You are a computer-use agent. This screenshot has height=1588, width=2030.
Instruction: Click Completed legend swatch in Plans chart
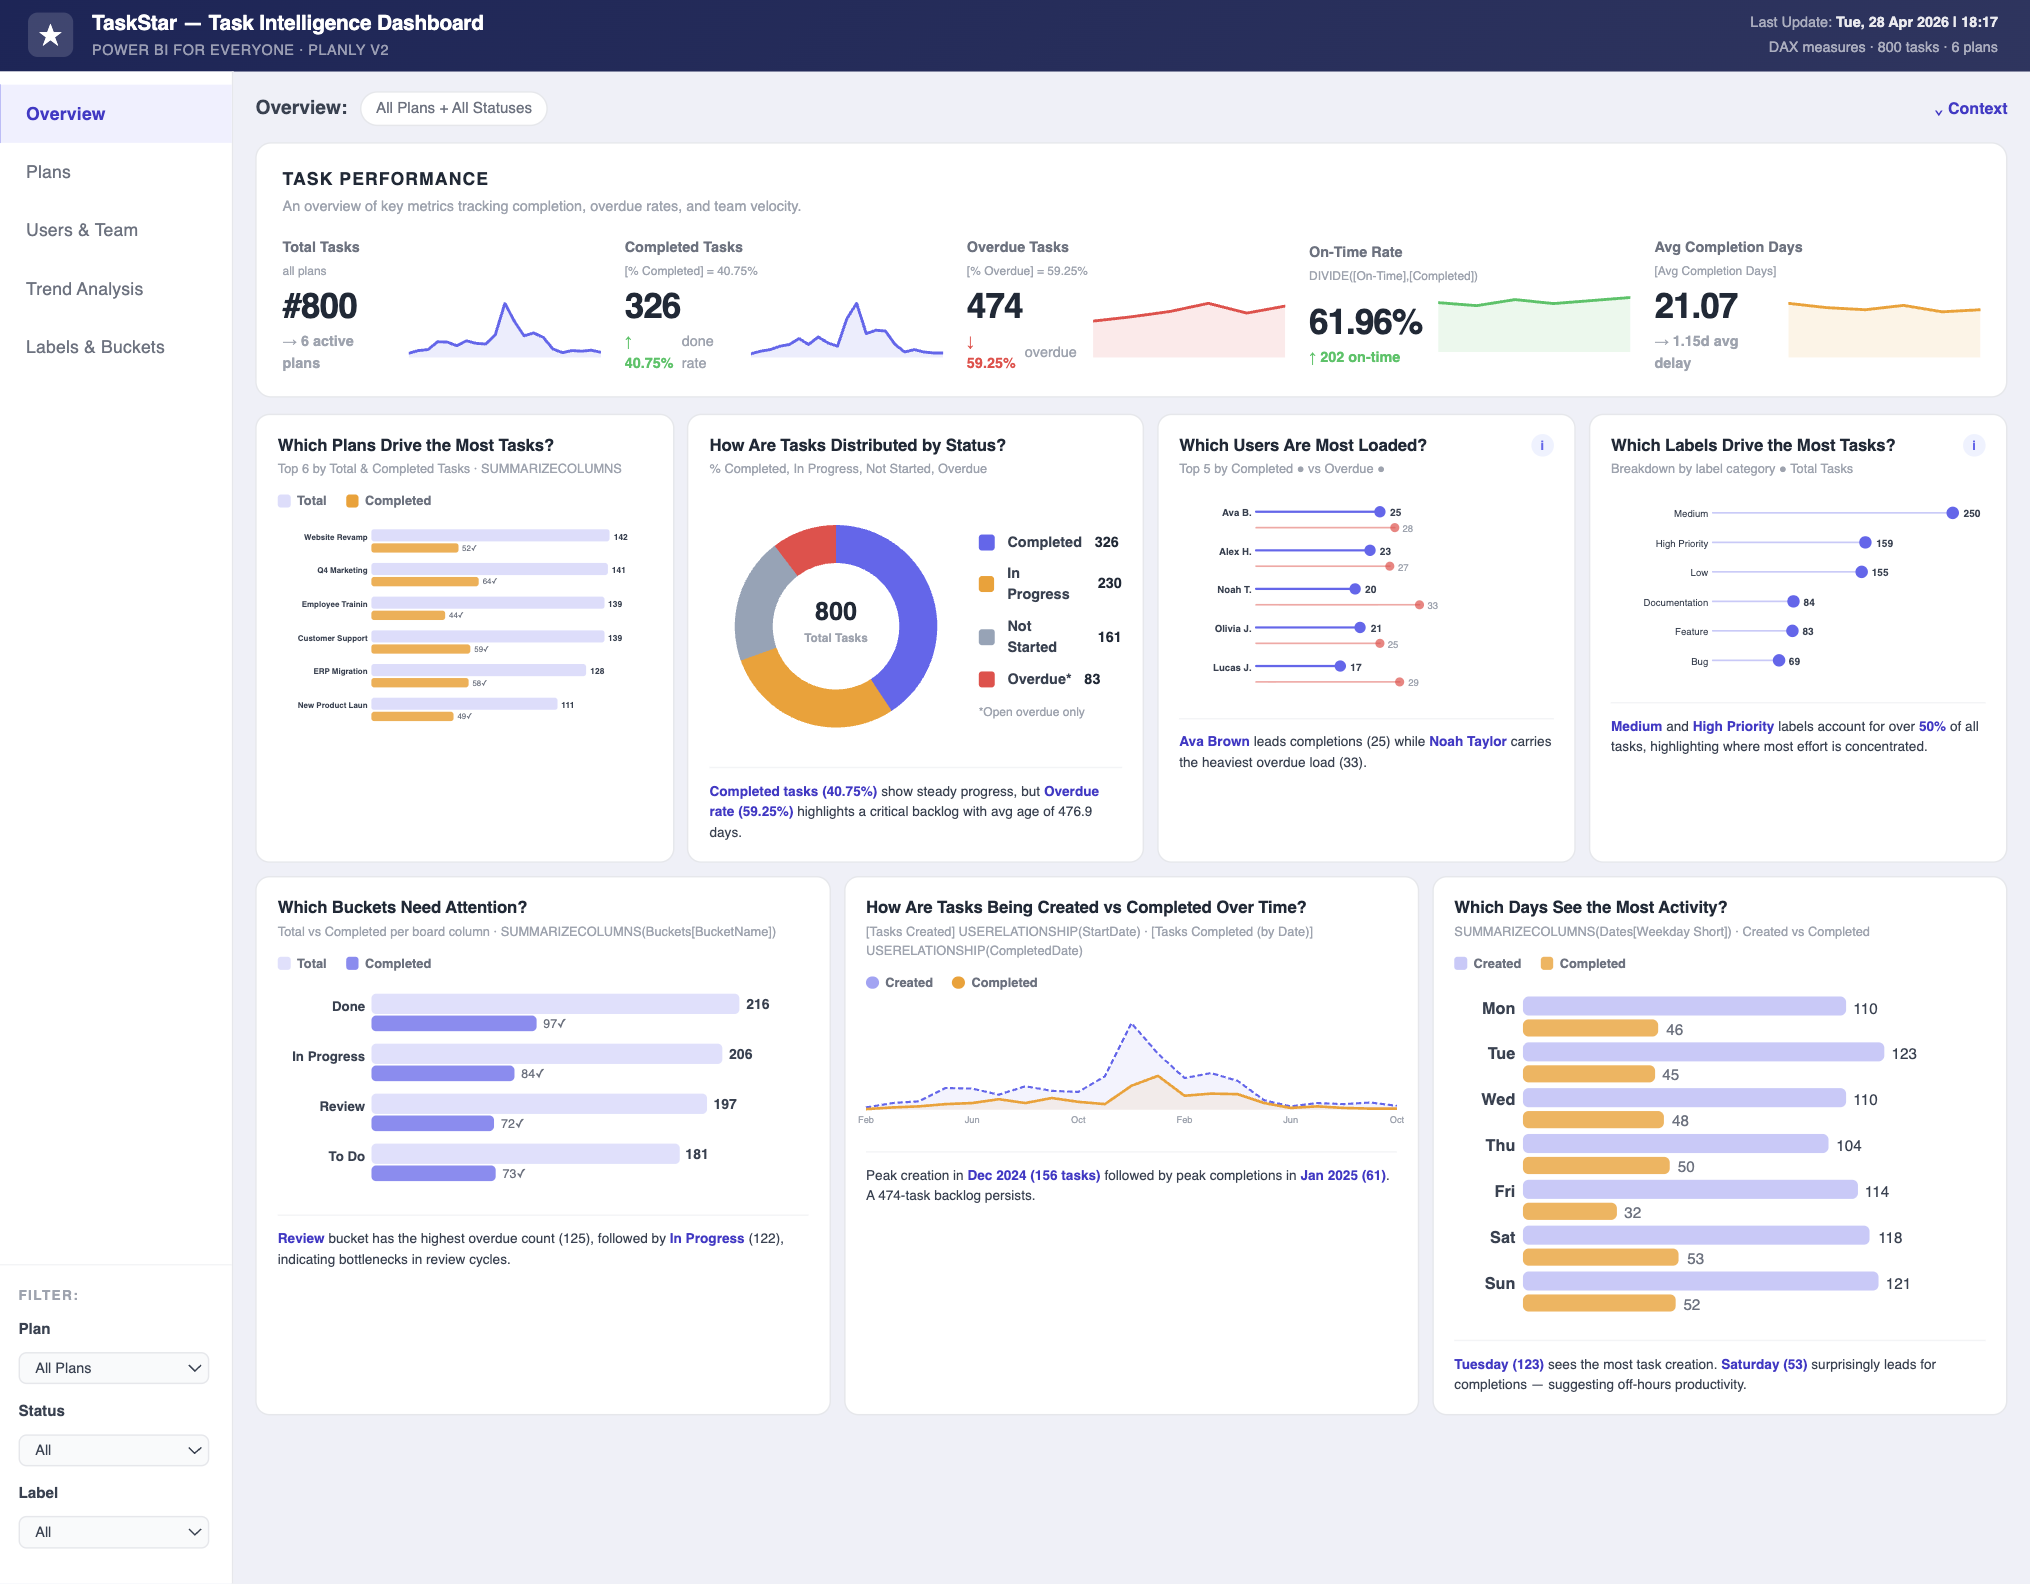352,501
